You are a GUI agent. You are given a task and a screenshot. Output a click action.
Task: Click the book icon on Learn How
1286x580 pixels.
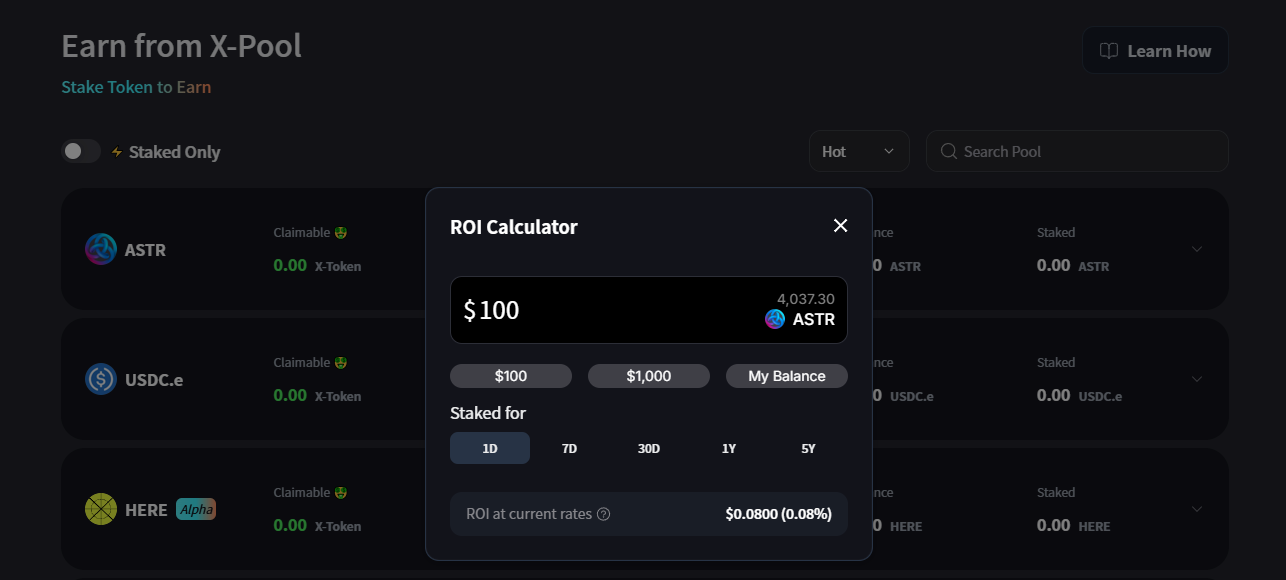click(x=1108, y=51)
